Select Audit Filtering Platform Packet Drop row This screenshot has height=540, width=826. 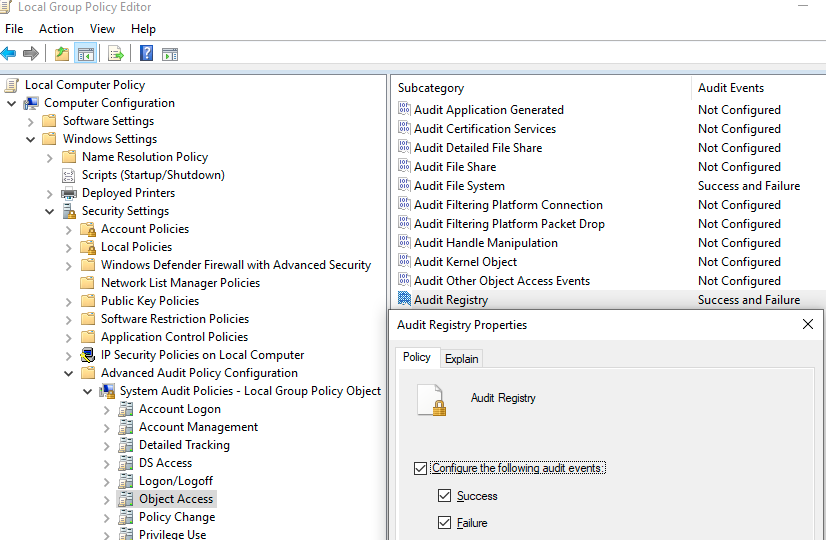[609, 223]
